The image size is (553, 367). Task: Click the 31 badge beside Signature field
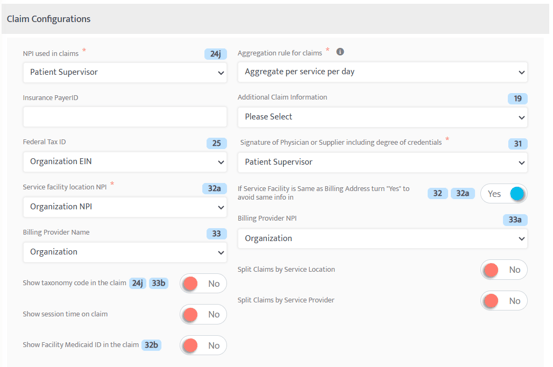(x=517, y=144)
